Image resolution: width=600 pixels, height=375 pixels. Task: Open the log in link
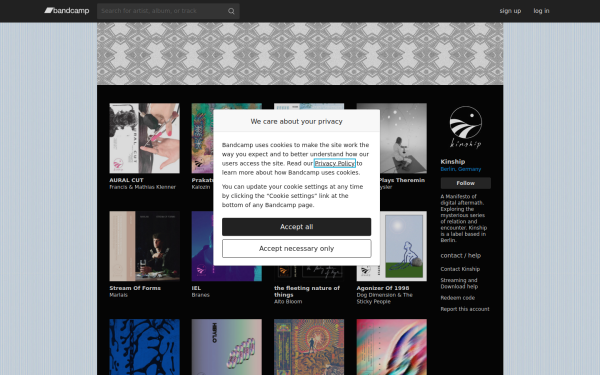pos(541,11)
